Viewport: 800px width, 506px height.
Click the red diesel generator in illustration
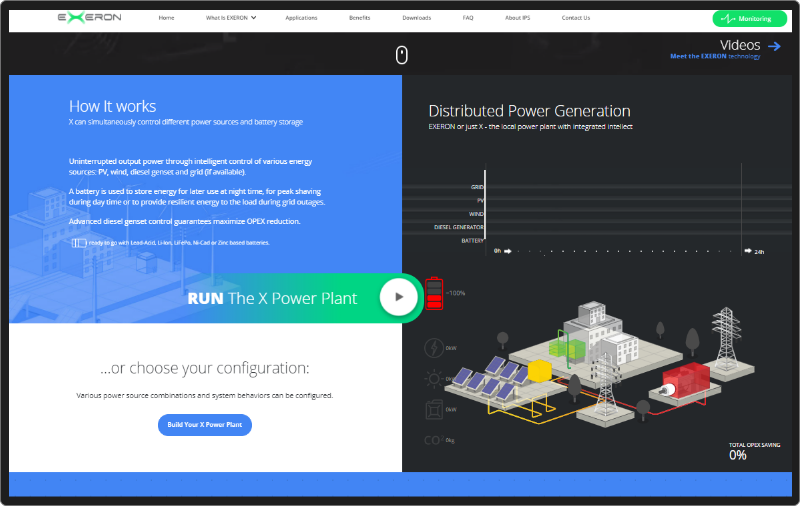pos(685,382)
